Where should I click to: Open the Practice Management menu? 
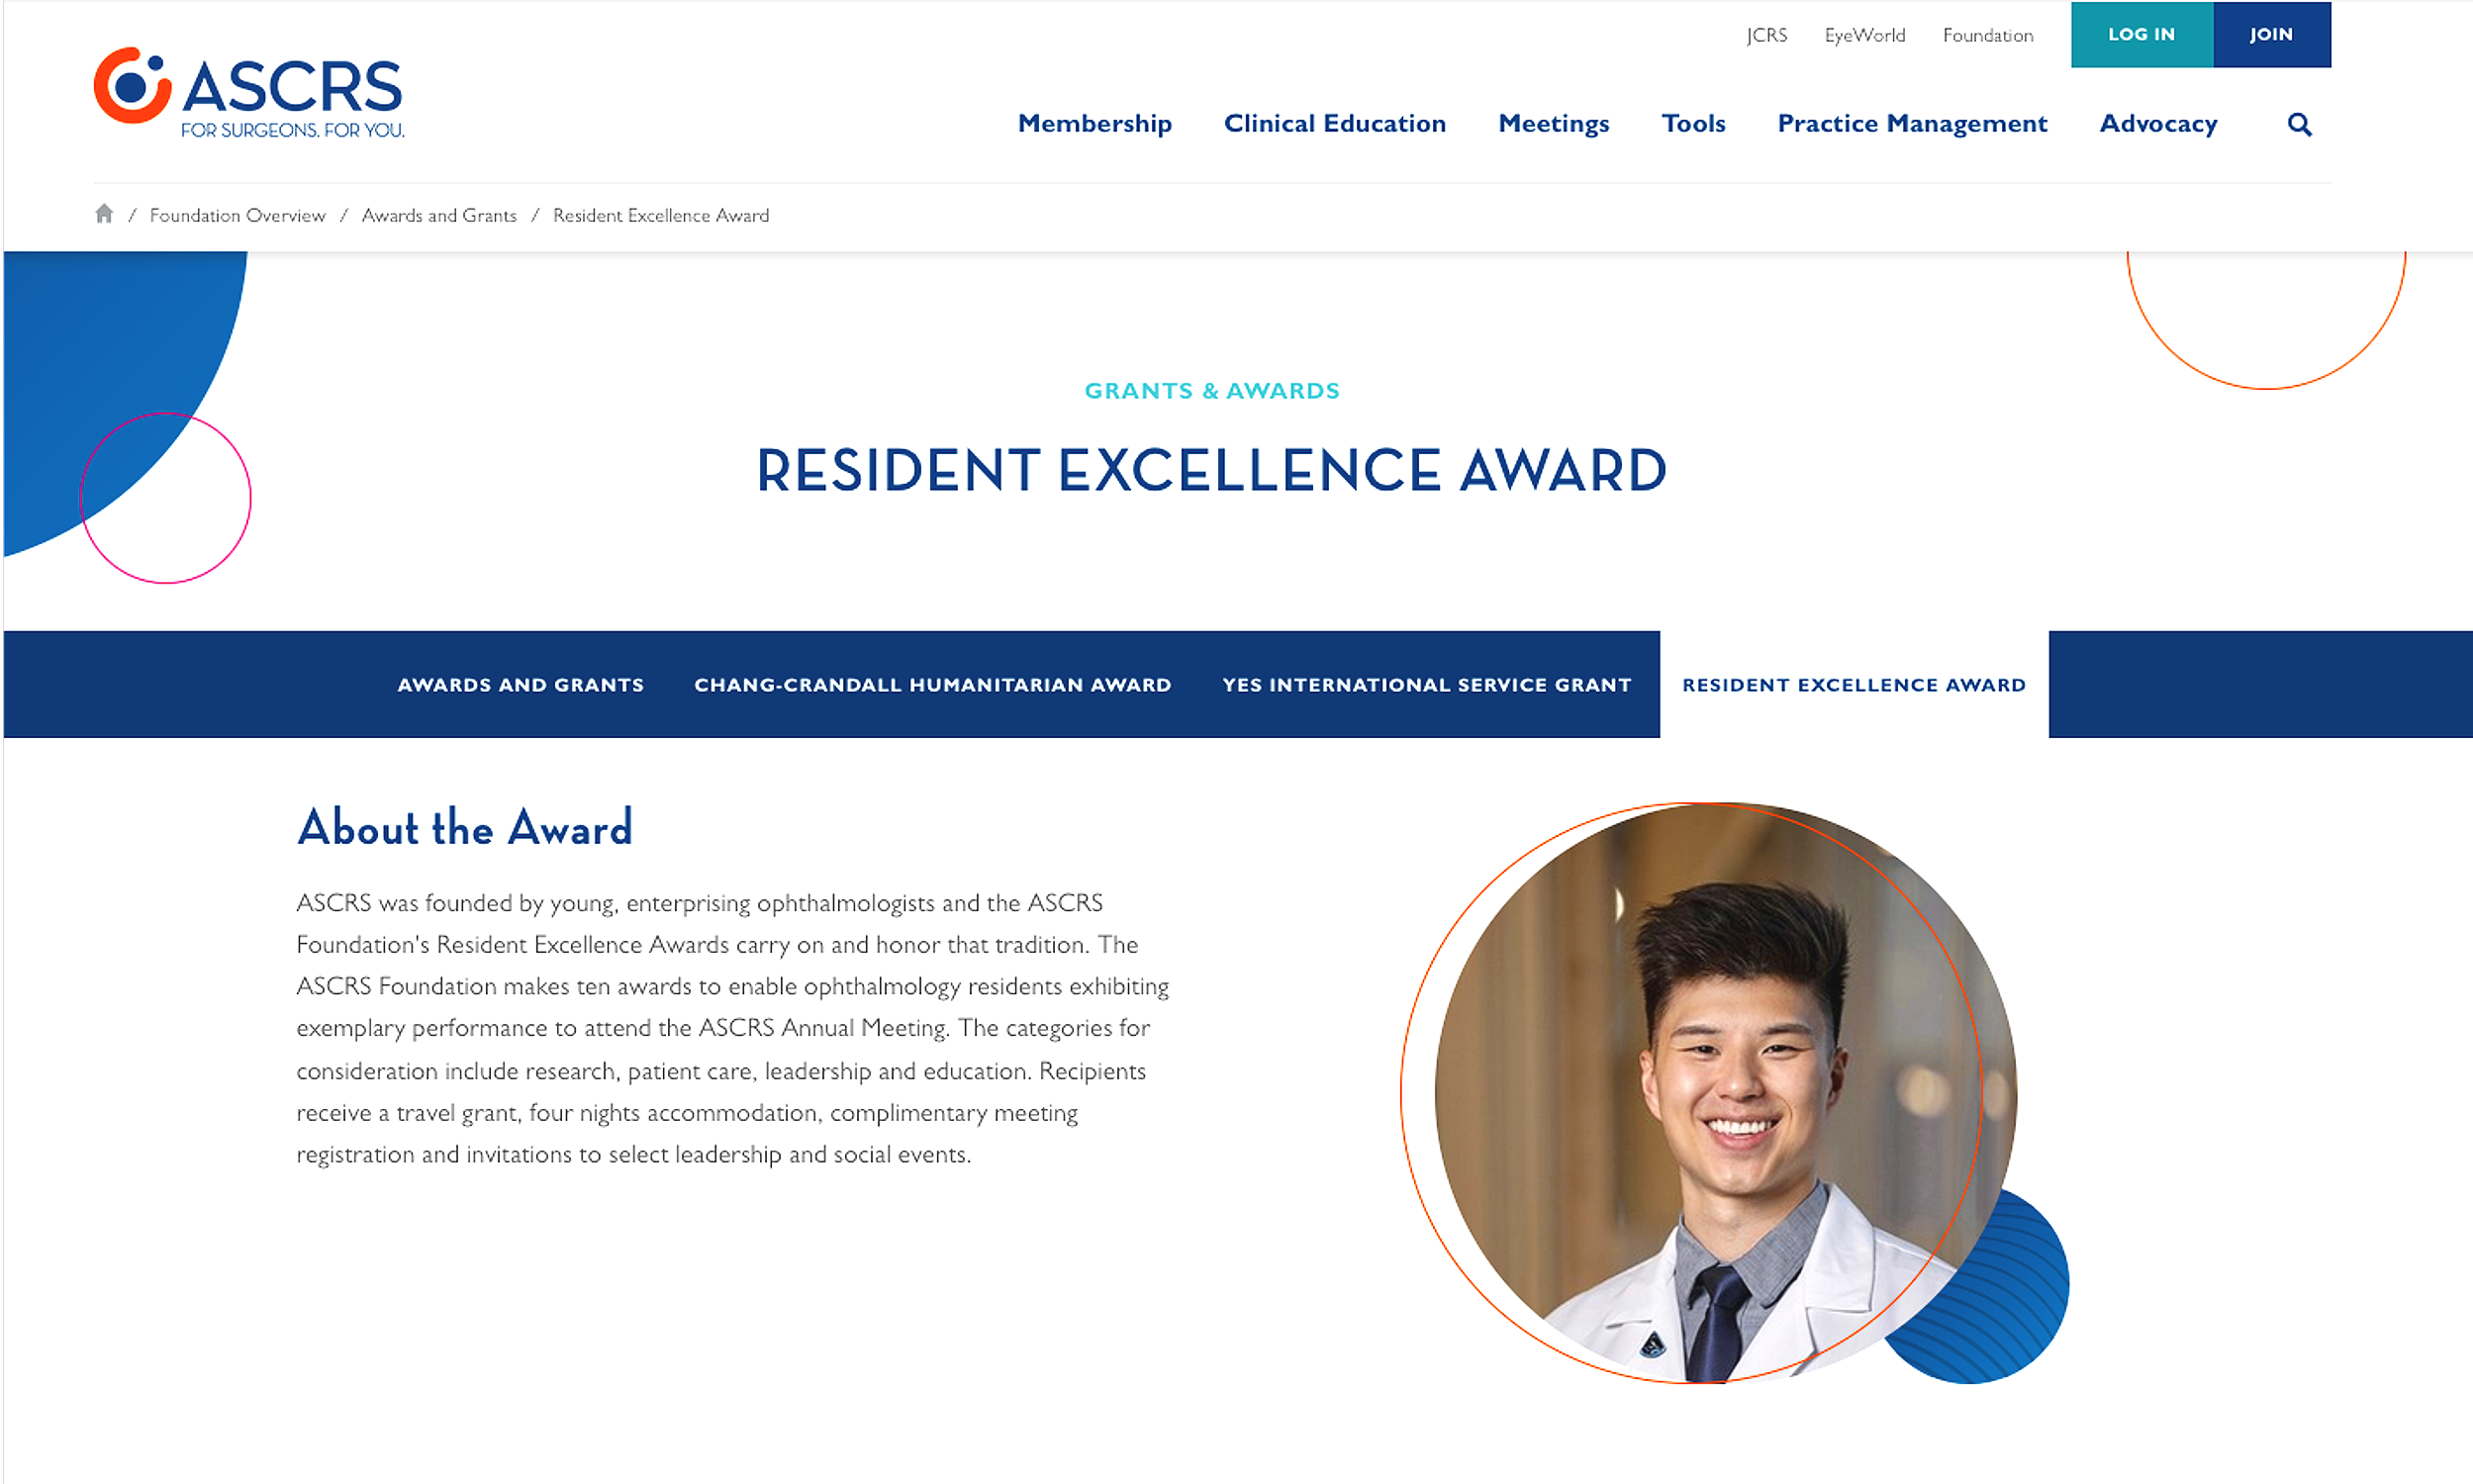coord(1911,124)
